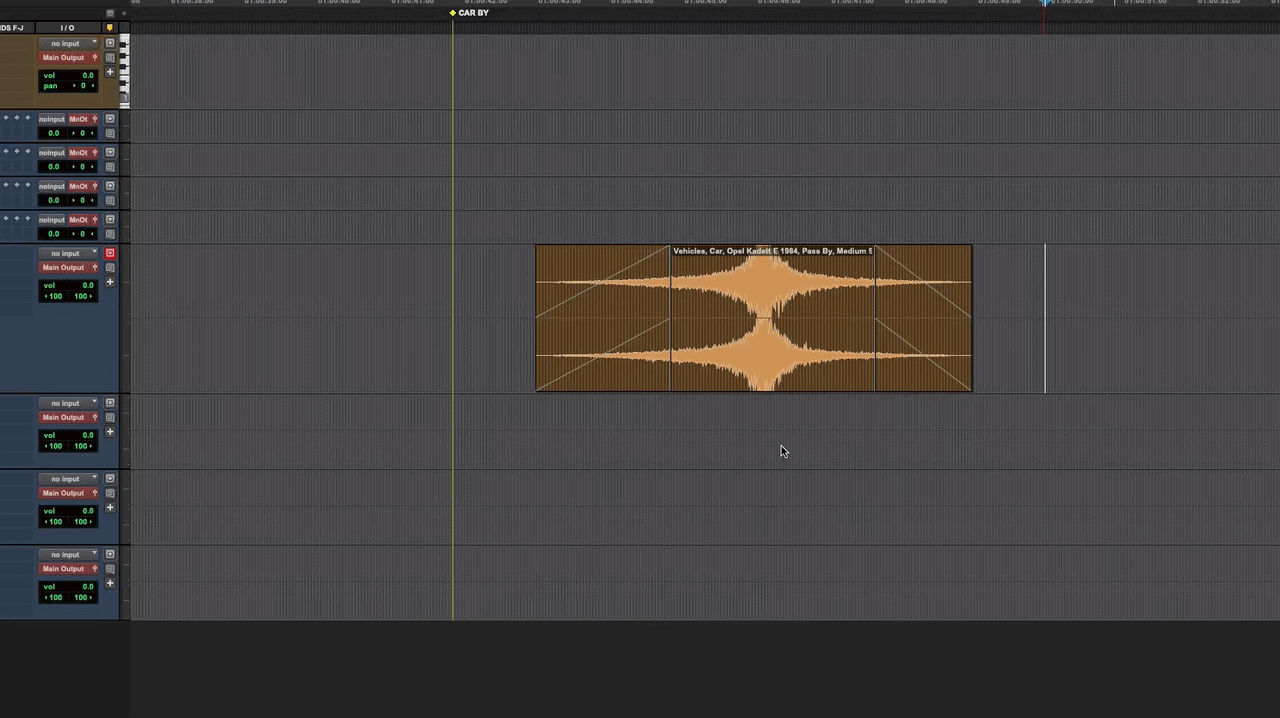
Task: Toggle record icon on track just below car clip track
Action: click(110, 404)
